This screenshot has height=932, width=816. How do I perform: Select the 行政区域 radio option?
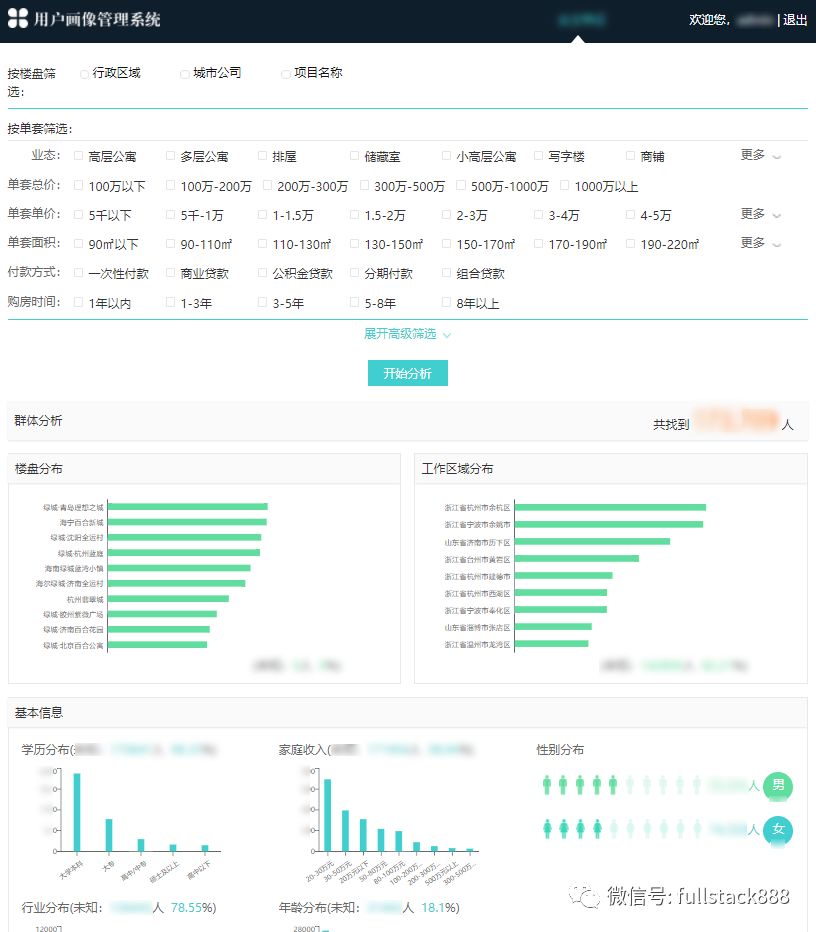click(x=84, y=74)
